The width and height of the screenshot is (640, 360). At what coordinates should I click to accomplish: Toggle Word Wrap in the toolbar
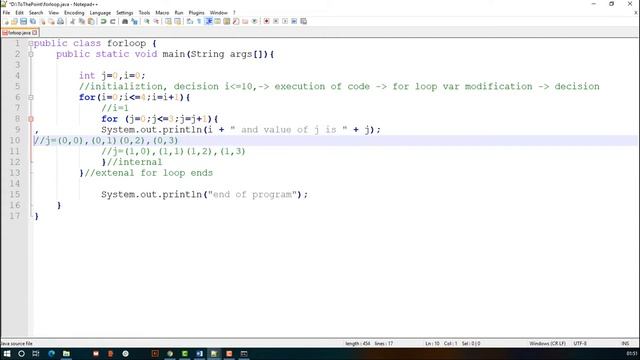click(190, 21)
